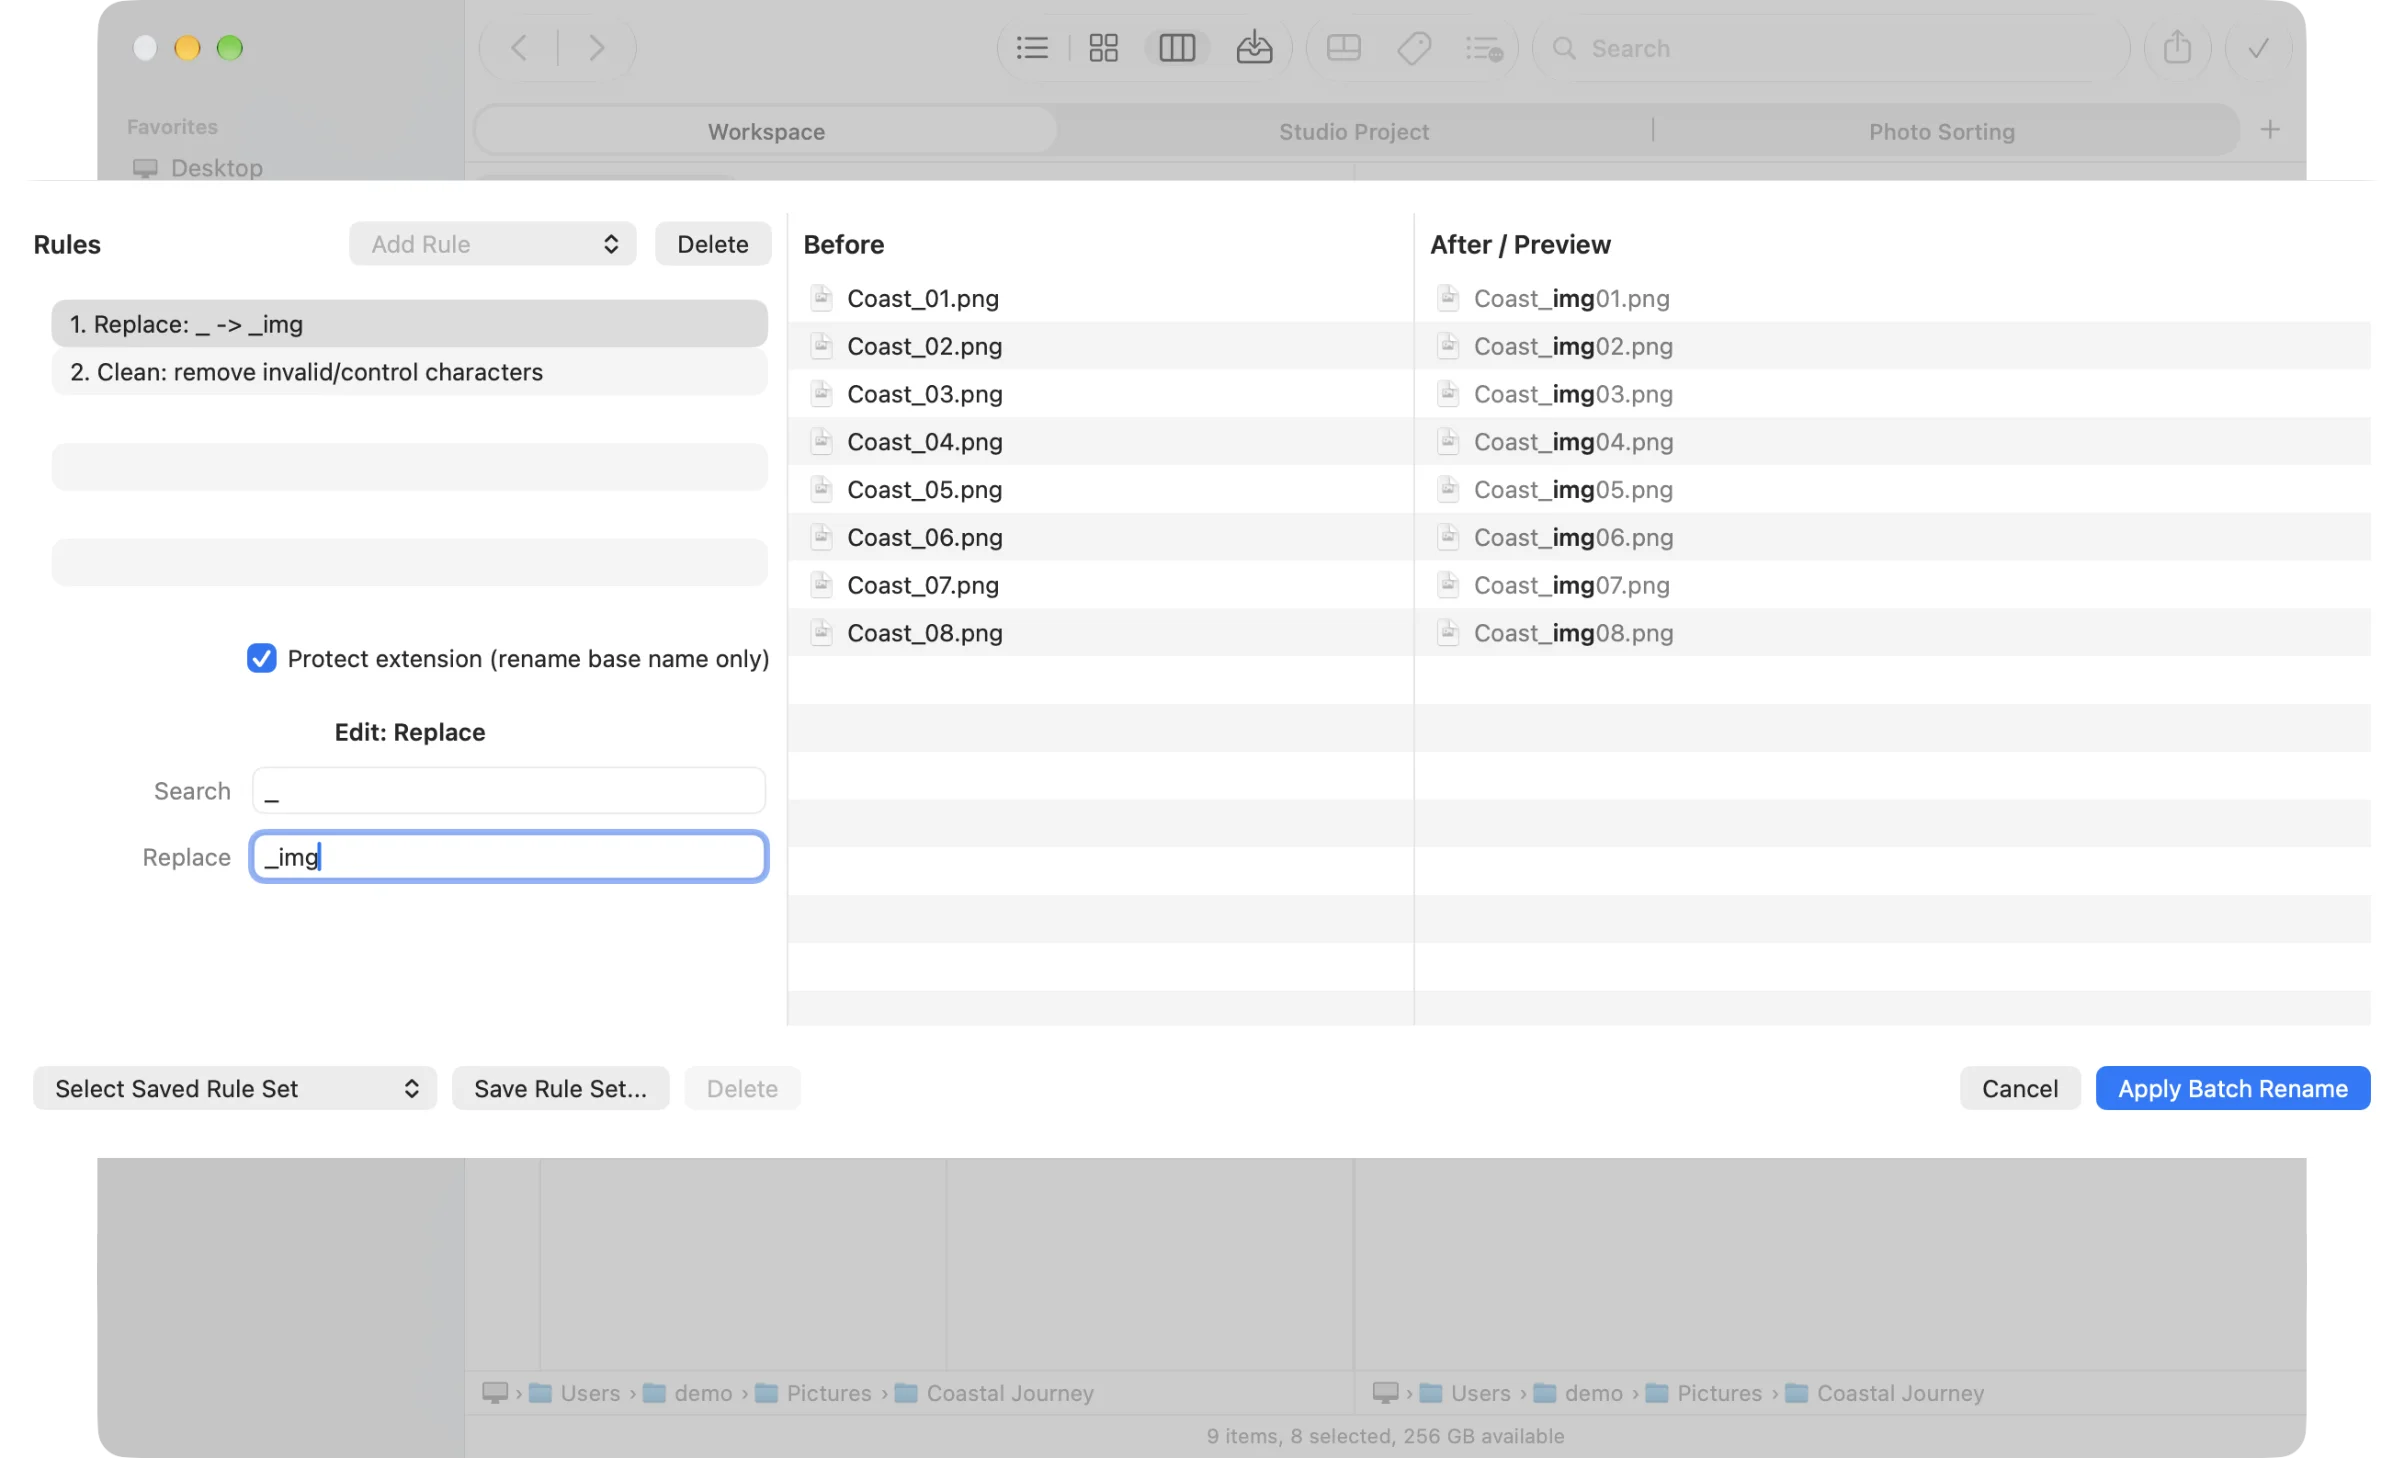This screenshot has height=1458, width=2404.
Task: Open Select Saved Rule Set dropdown
Action: (x=235, y=1088)
